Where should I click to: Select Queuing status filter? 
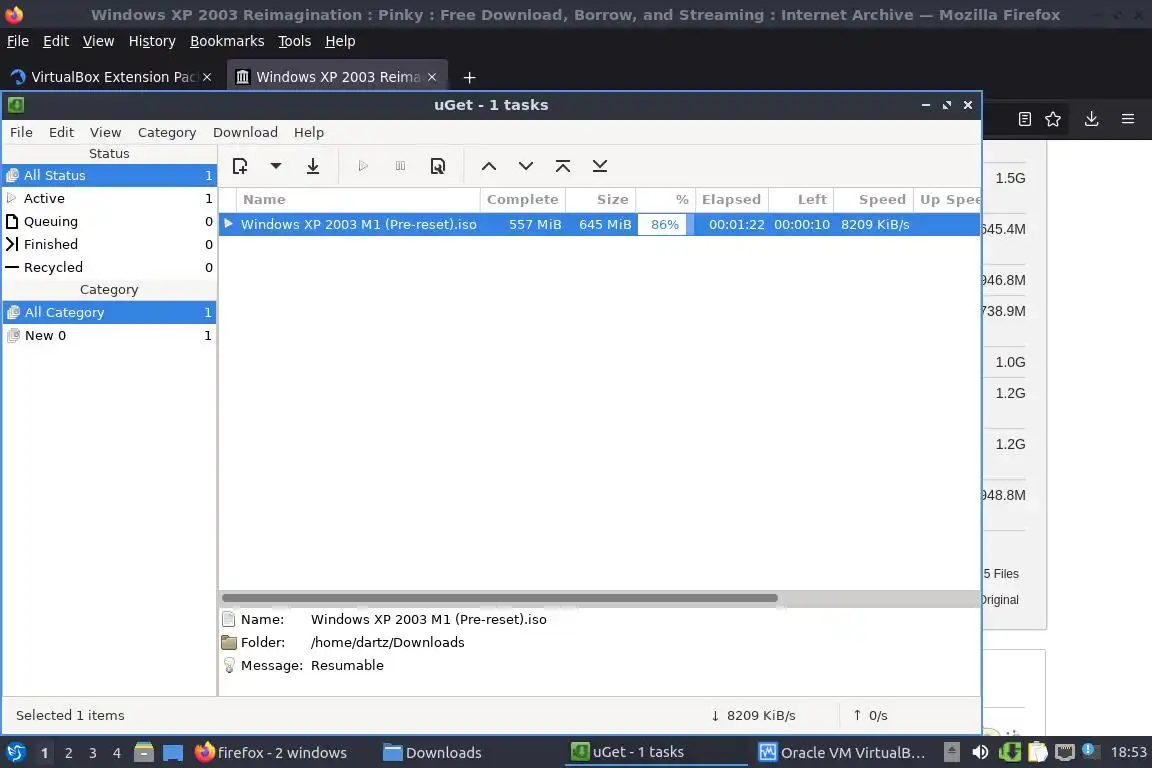[109, 221]
